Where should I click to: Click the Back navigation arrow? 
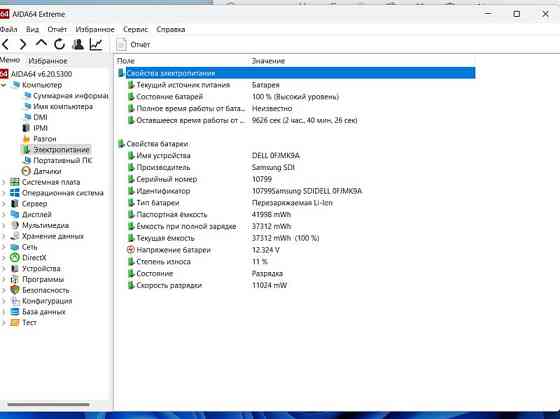[5, 44]
